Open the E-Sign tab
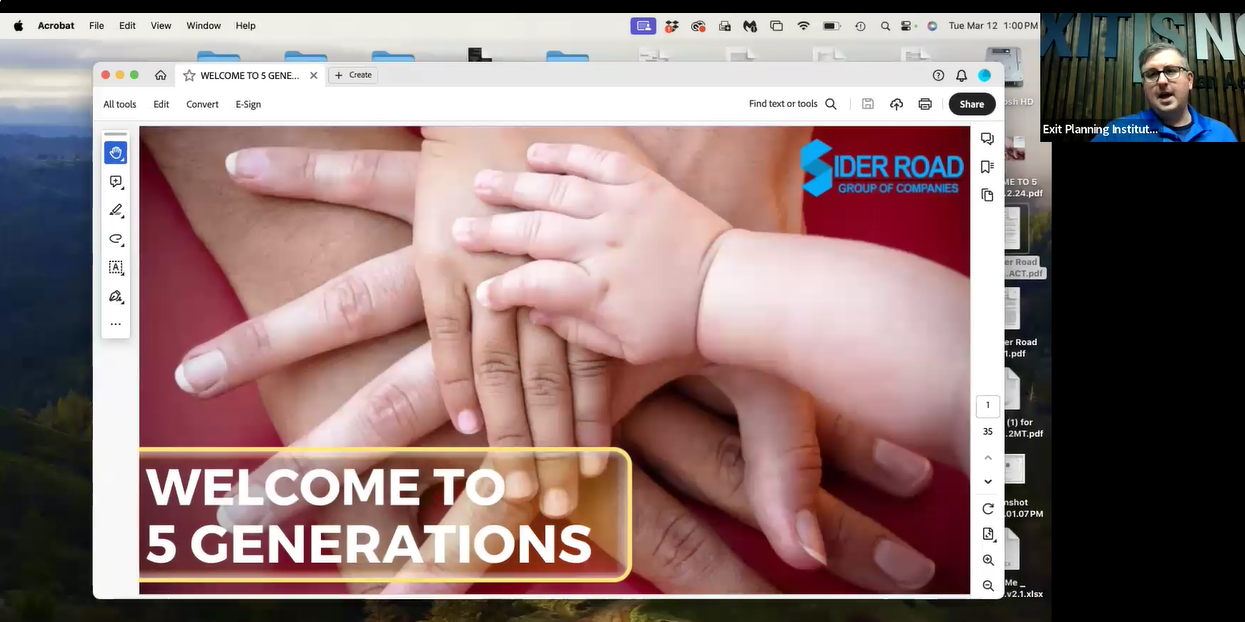This screenshot has height=622, width=1245. [x=248, y=104]
